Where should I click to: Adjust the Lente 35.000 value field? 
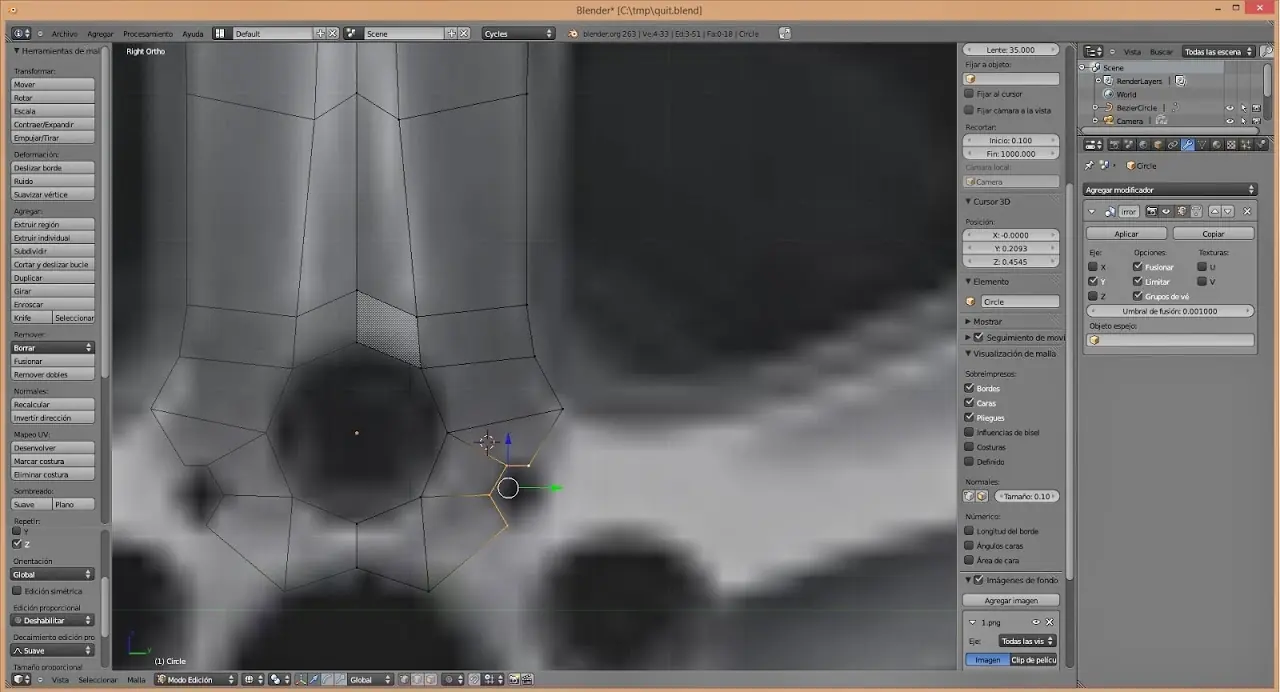[1011, 49]
